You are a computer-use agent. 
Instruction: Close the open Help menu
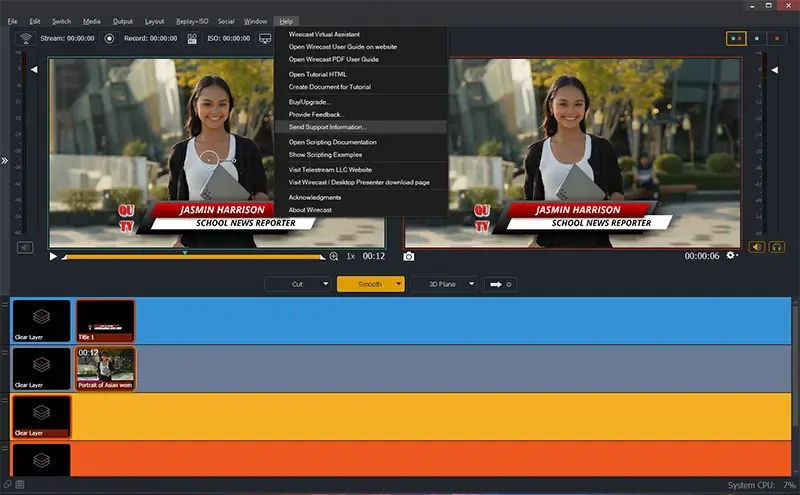point(286,21)
